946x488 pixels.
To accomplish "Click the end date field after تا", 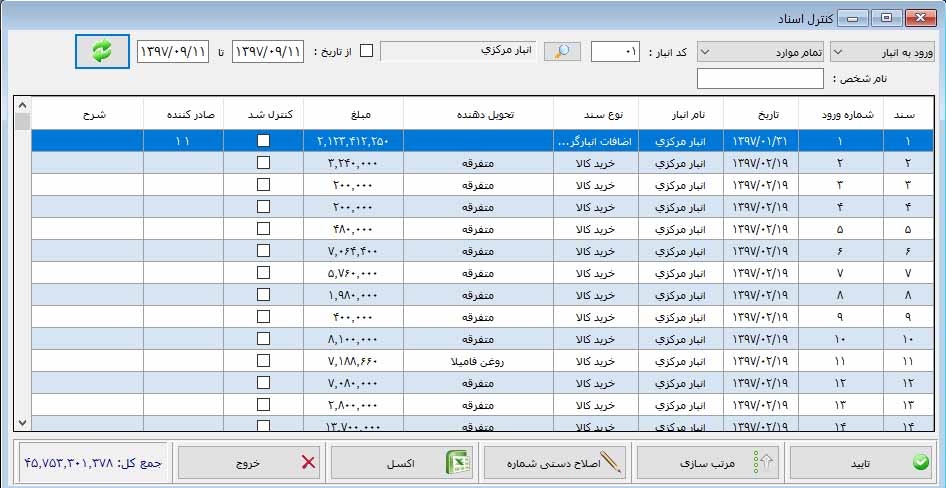I will coord(173,52).
